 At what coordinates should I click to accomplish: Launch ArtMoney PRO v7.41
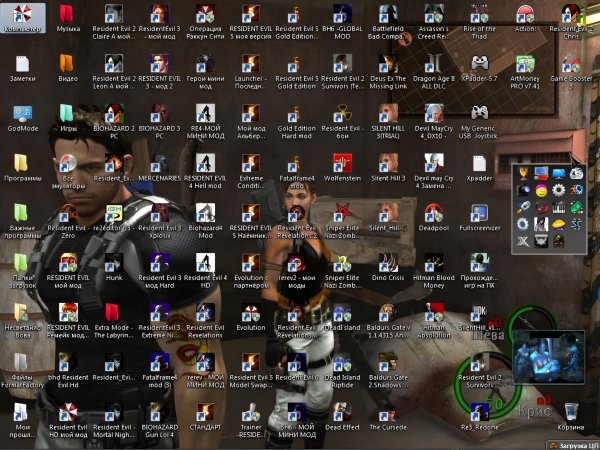[525, 72]
